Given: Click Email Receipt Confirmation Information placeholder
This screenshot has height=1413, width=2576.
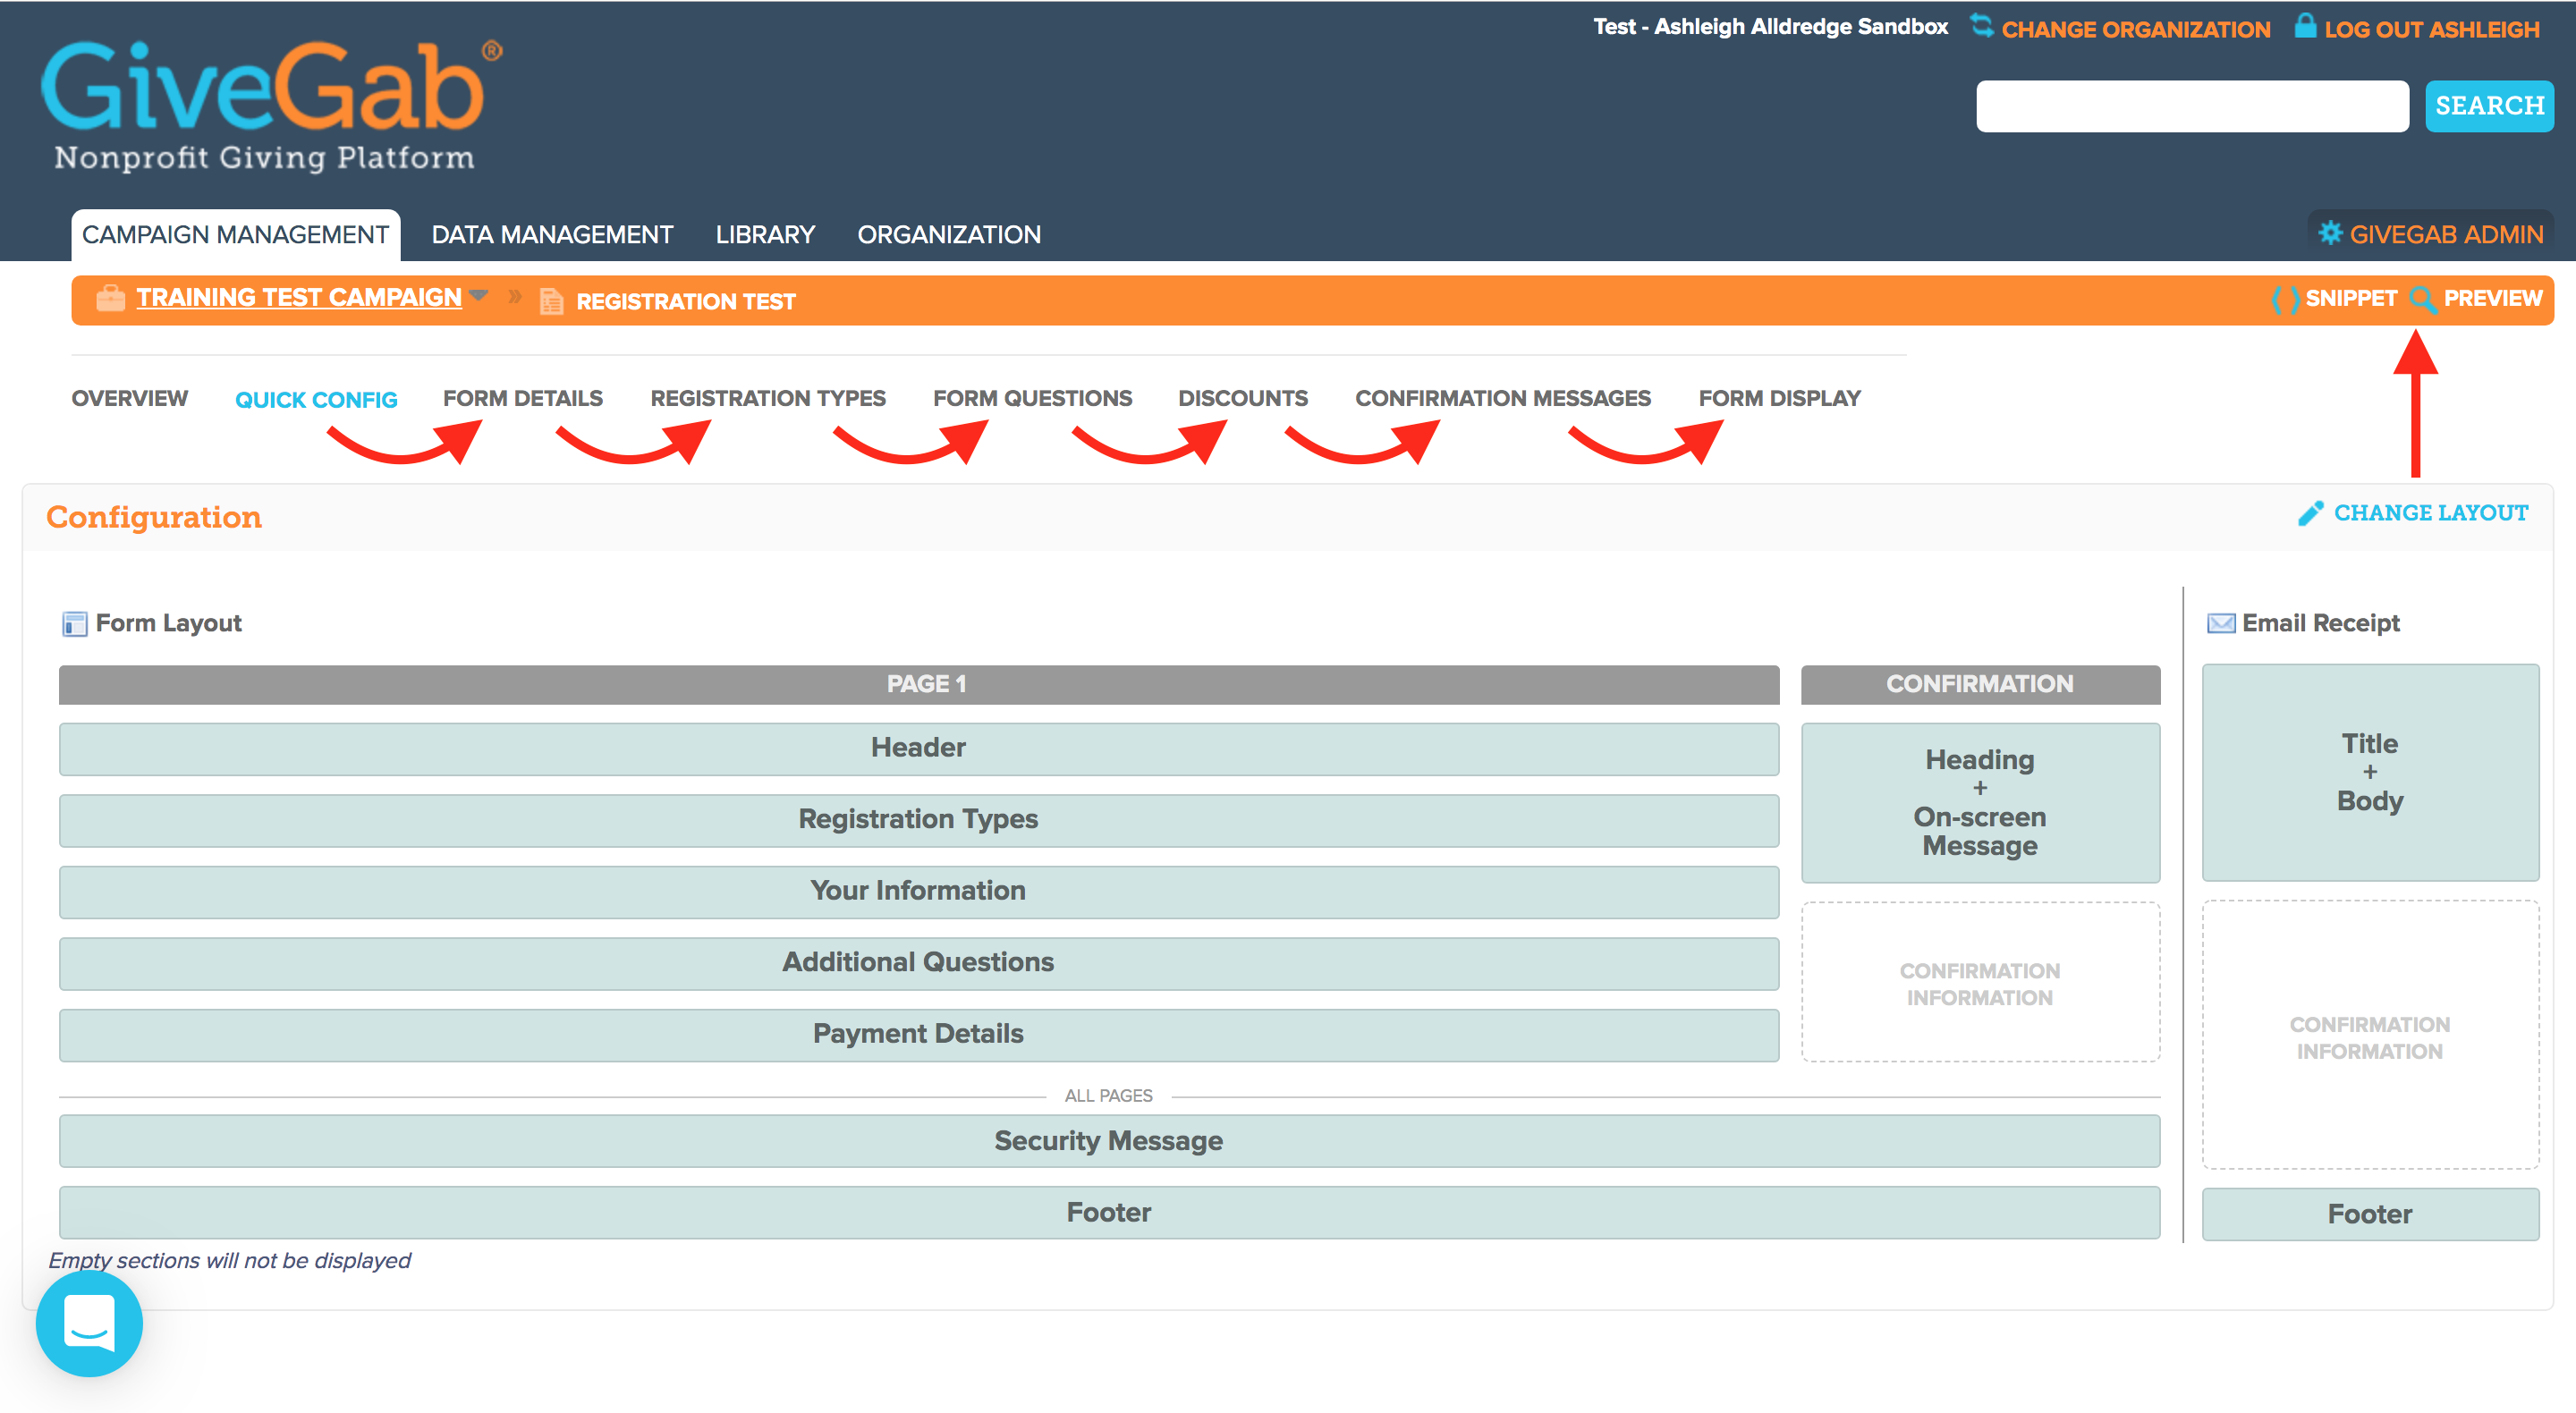Looking at the screenshot, I should 2370,1035.
